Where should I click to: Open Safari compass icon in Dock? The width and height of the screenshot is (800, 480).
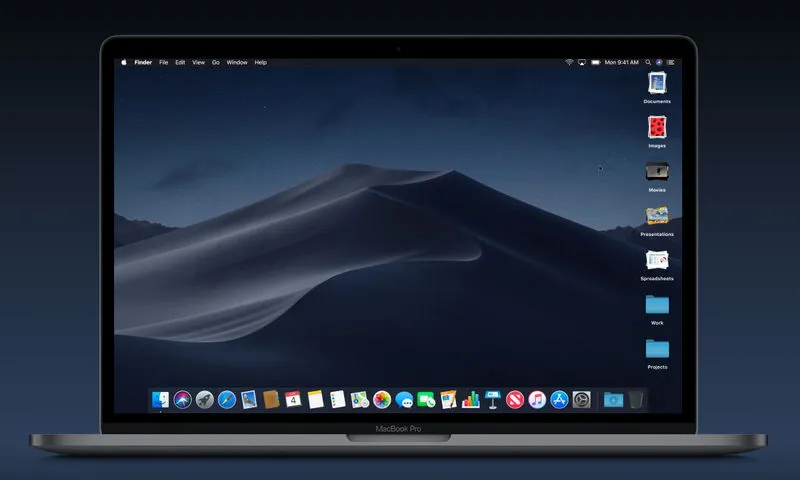point(227,399)
